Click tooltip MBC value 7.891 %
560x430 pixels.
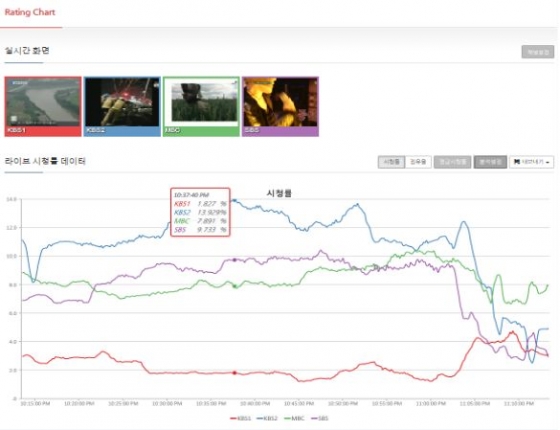pyautogui.click(x=212, y=221)
